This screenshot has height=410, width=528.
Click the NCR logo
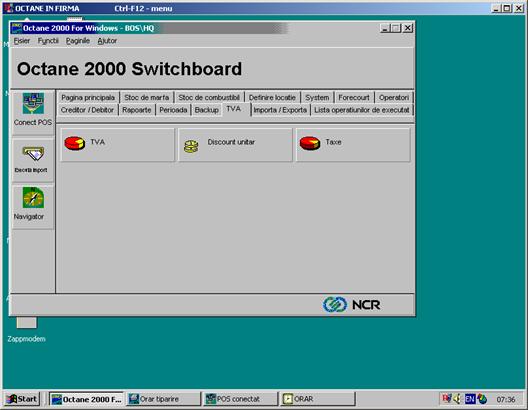[351, 305]
